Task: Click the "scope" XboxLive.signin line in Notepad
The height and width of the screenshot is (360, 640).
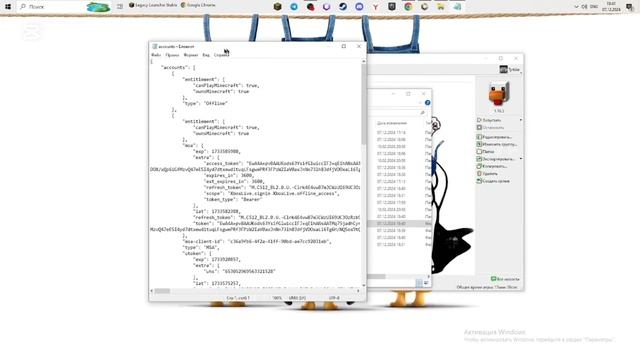Action: [x=271, y=193]
